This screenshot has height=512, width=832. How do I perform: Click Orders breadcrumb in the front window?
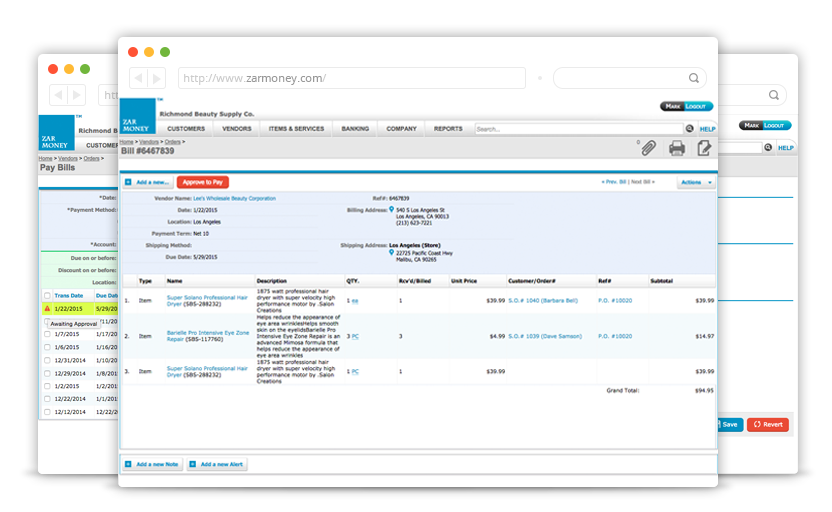click(172, 142)
